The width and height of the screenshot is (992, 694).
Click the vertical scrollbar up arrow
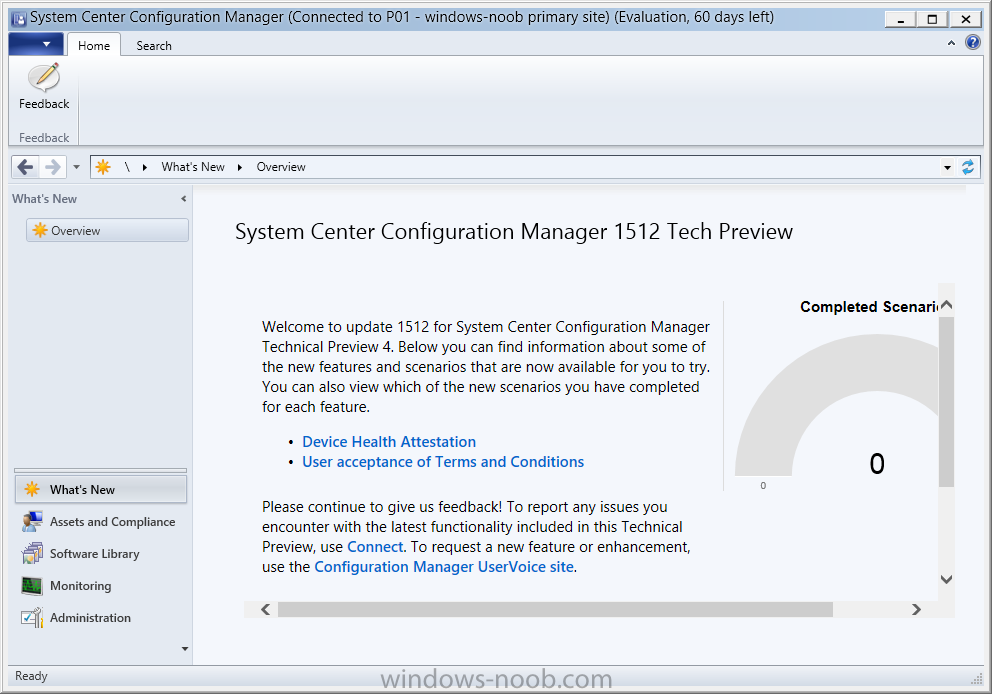point(946,305)
